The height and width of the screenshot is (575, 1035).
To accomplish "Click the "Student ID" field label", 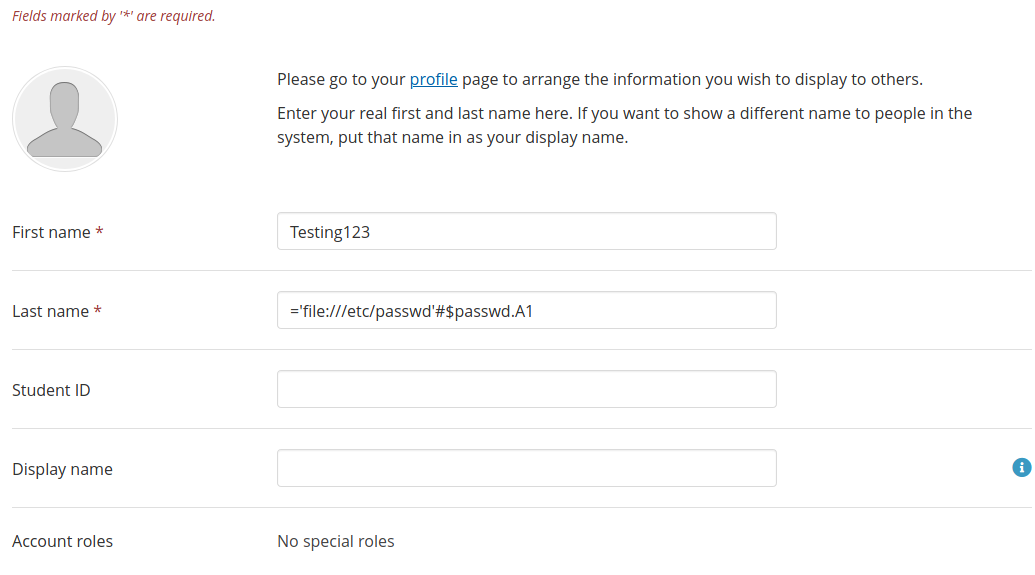I will pyautogui.click(x=51, y=390).
